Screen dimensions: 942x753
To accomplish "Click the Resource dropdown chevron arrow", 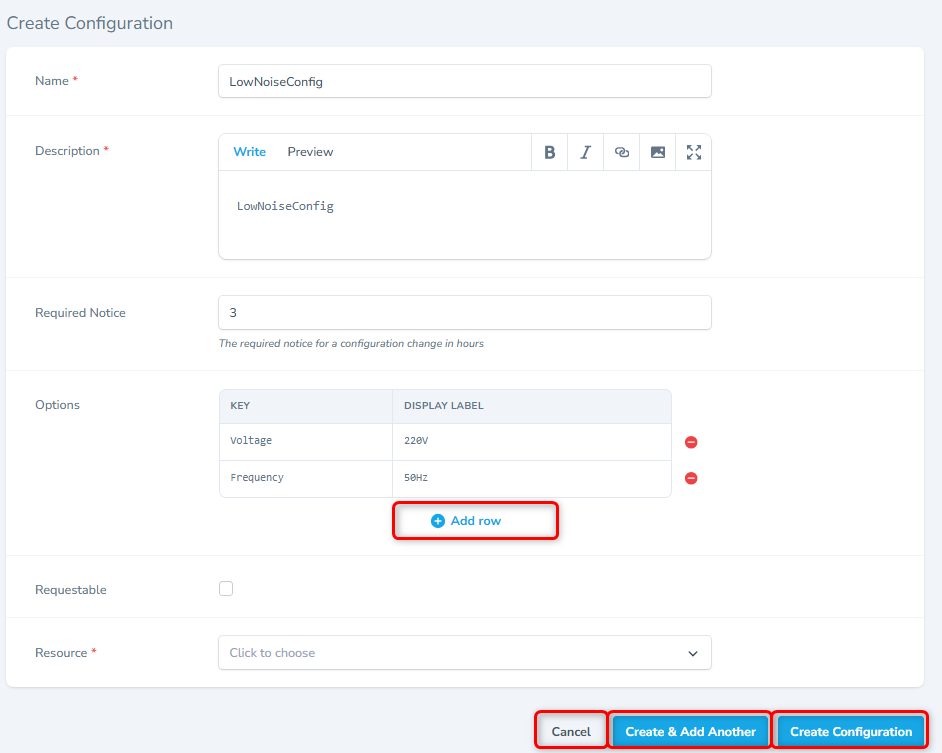I will click(693, 653).
